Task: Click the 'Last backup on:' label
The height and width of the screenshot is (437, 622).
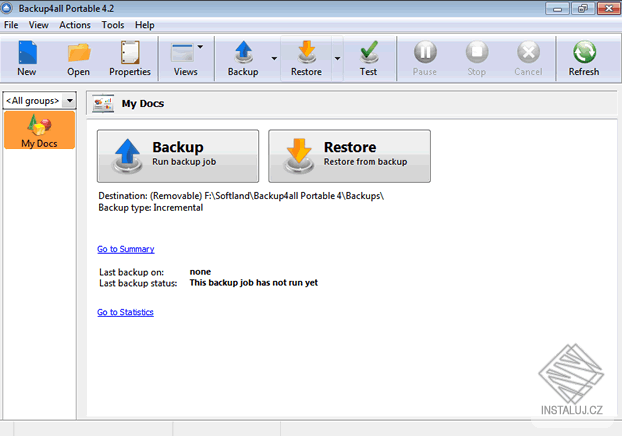Action: point(131,272)
